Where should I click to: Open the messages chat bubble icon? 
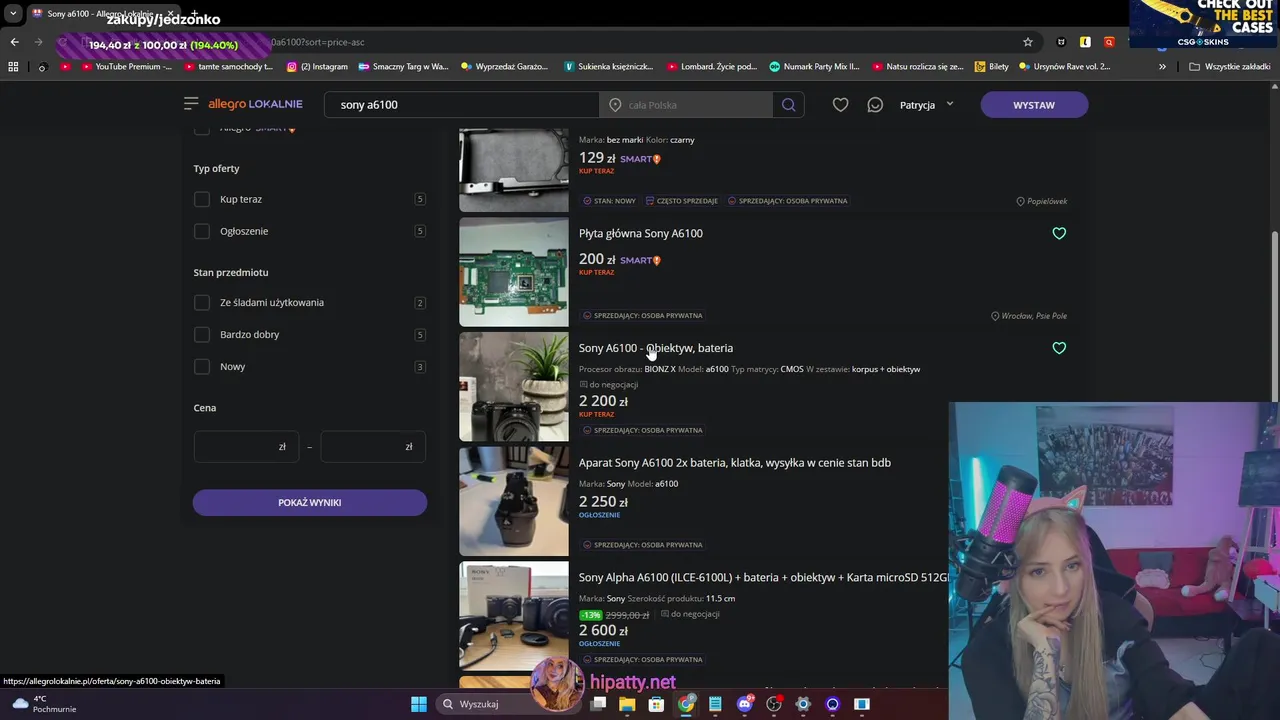pos(875,105)
